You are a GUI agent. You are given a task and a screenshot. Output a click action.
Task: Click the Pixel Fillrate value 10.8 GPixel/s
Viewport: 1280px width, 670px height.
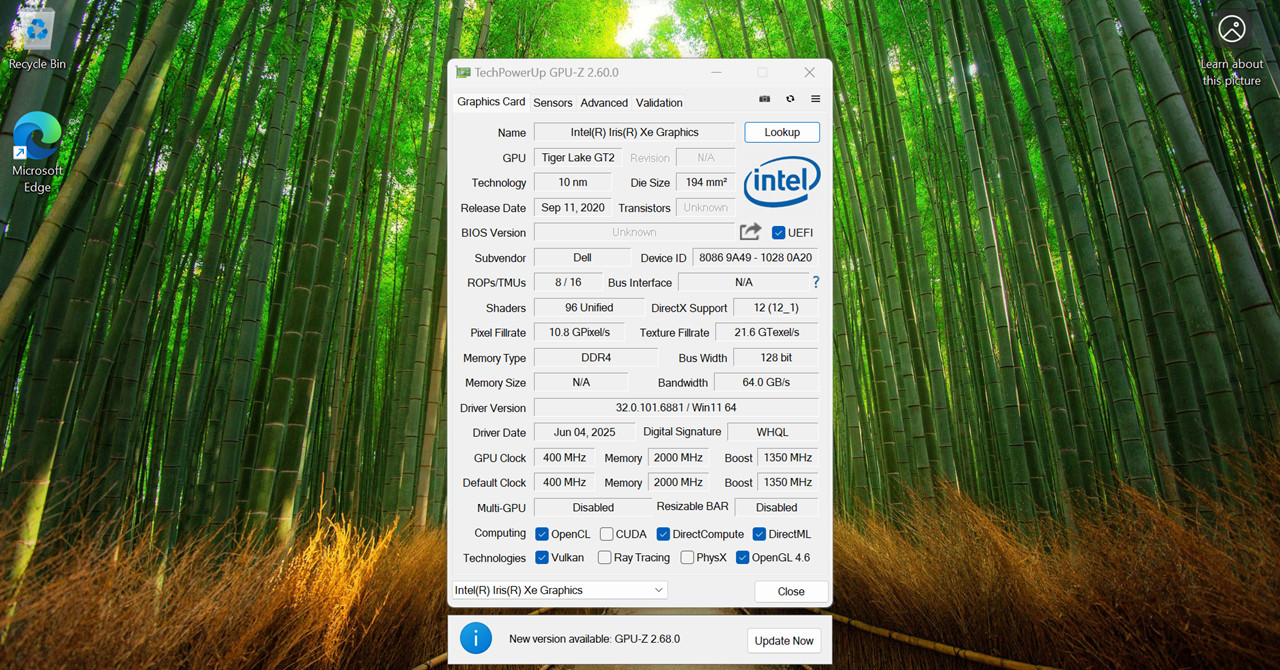point(580,332)
